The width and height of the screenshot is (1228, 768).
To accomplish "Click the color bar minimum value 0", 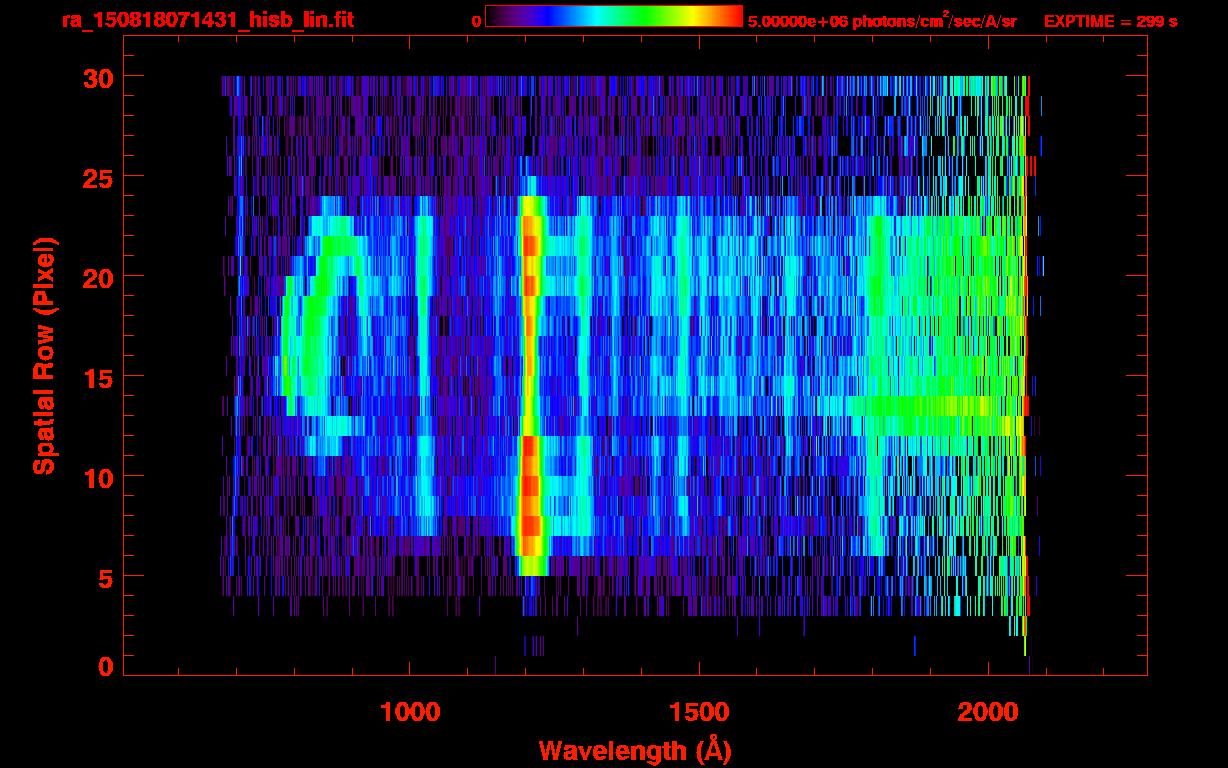I will tap(477, 21).
